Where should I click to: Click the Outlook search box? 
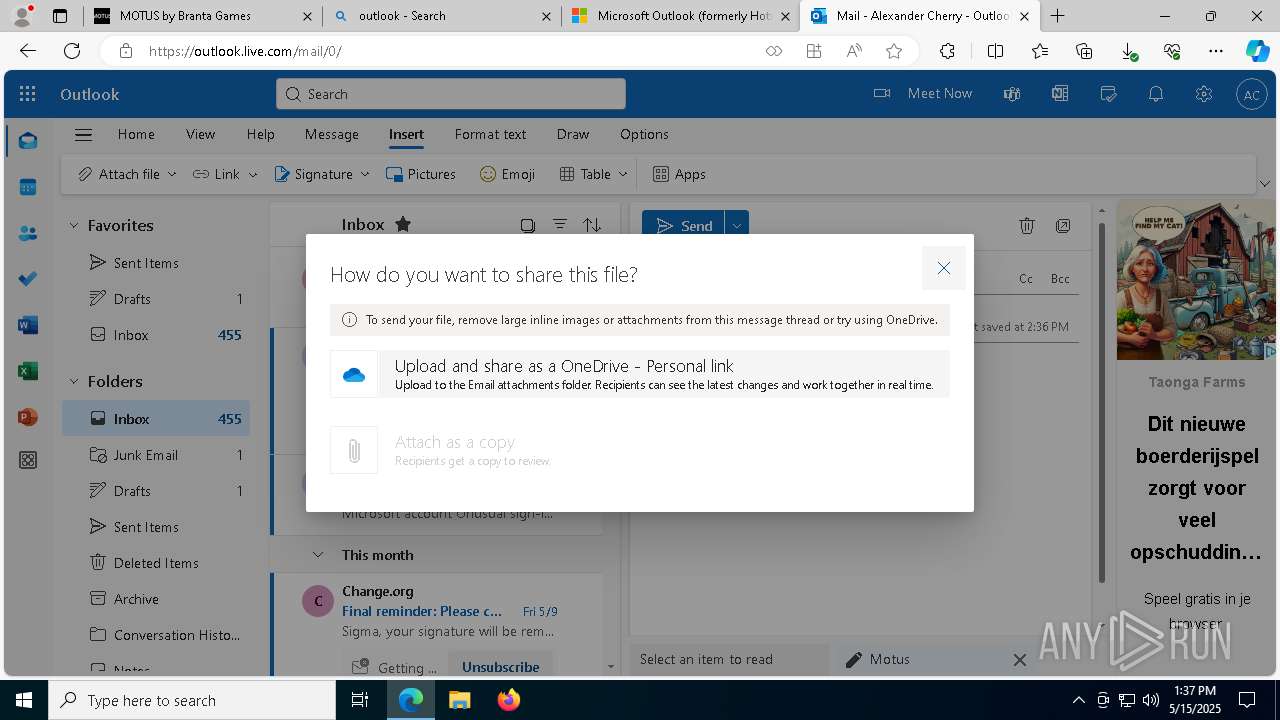click(x=451, y=94)
